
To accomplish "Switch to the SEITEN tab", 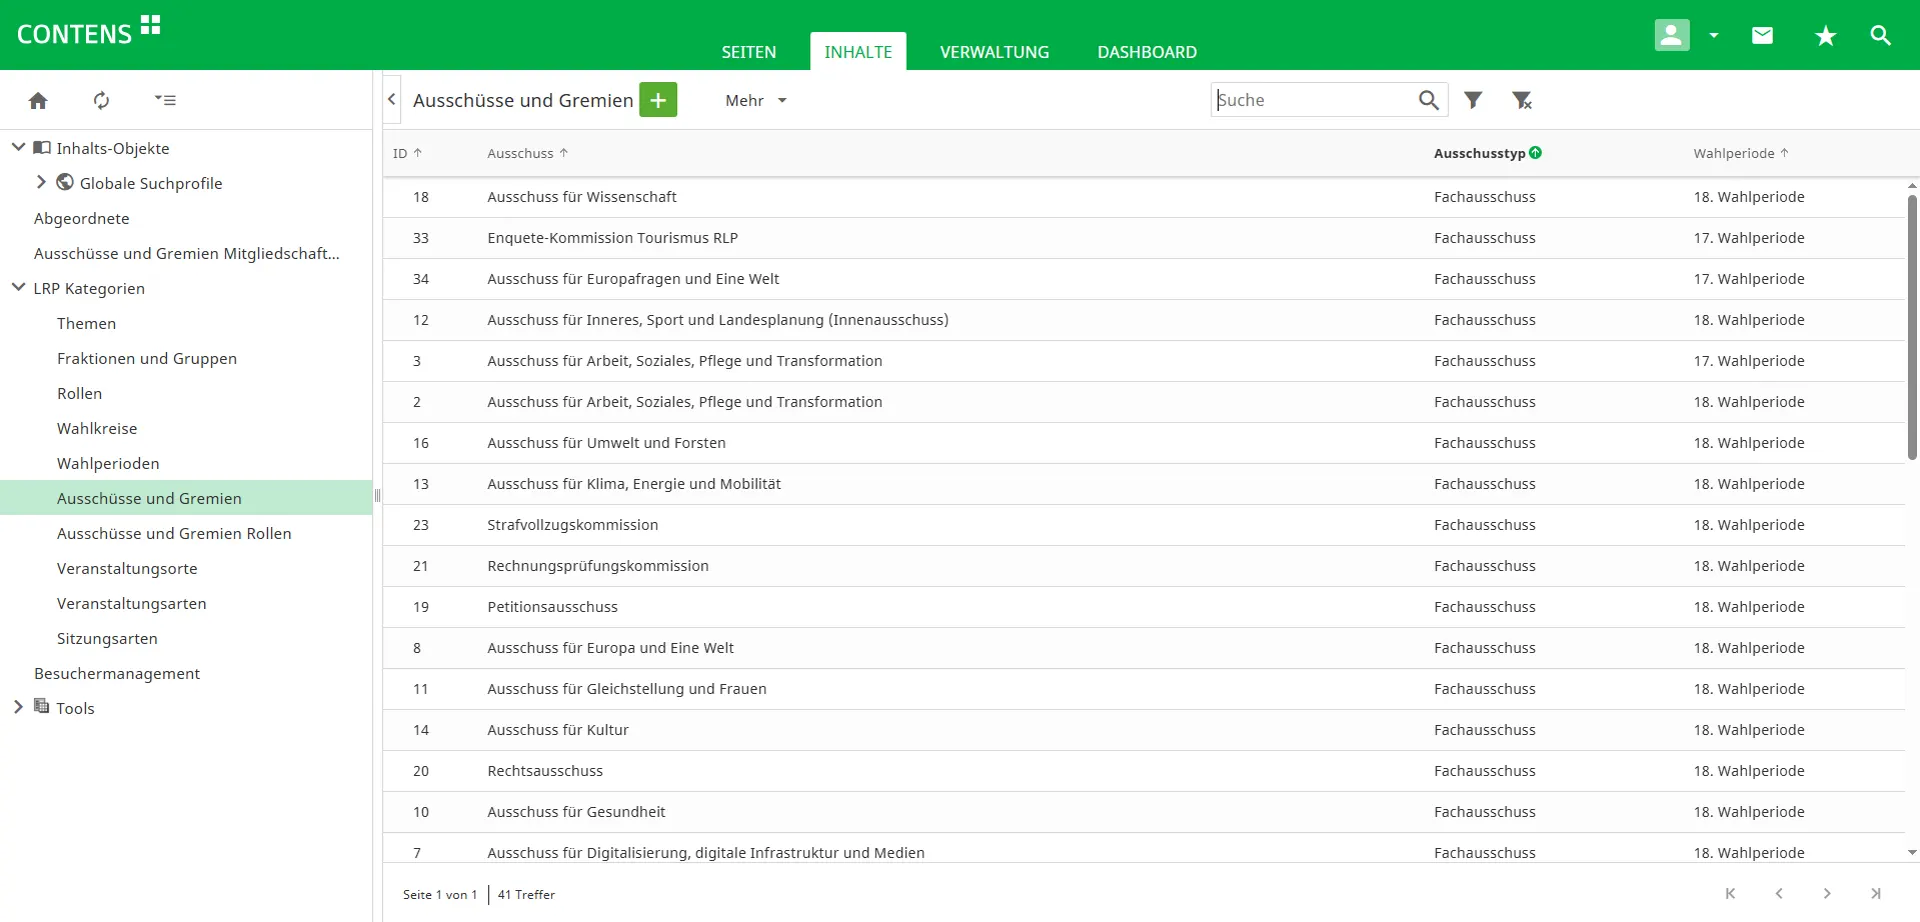I will (748, 52).
